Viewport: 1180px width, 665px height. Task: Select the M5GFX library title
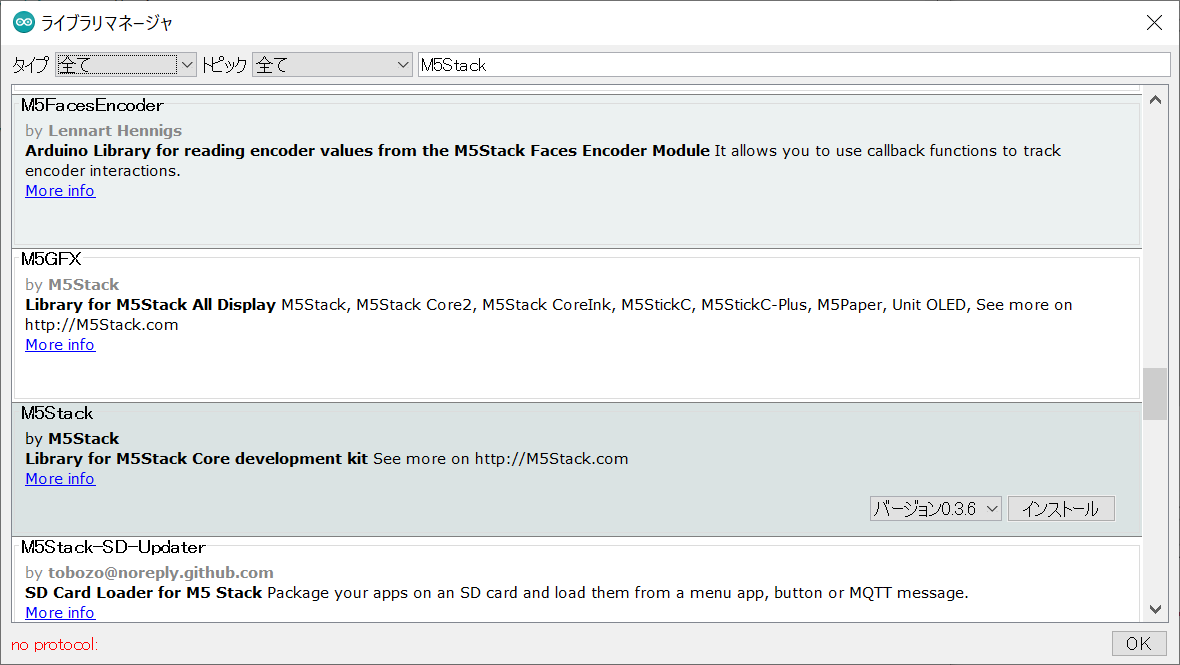coord(50,260)
